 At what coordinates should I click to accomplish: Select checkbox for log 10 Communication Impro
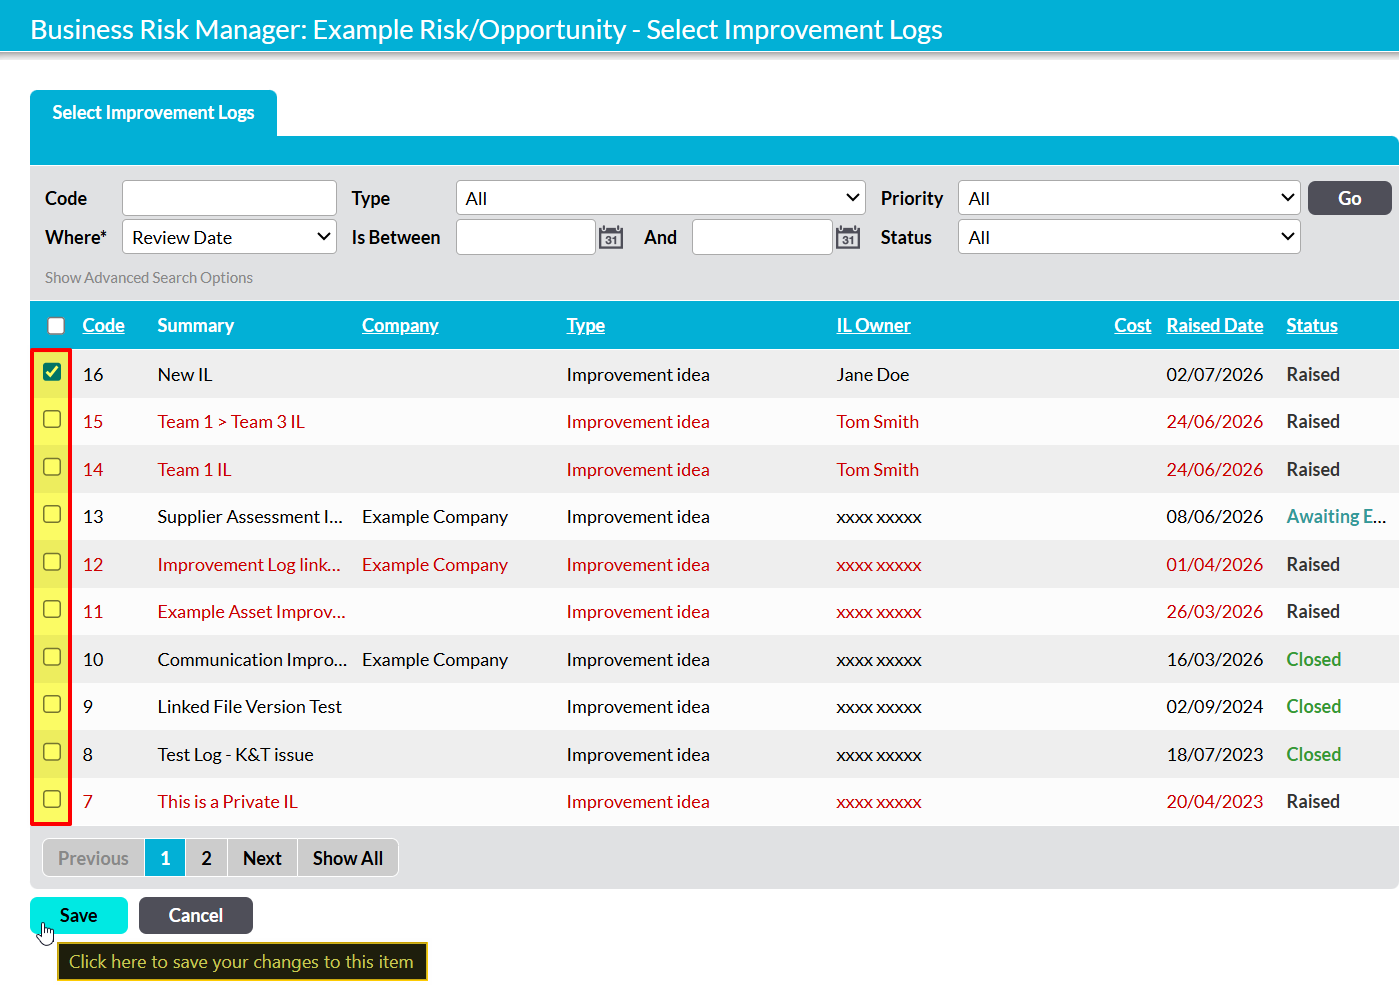point(52,657)
